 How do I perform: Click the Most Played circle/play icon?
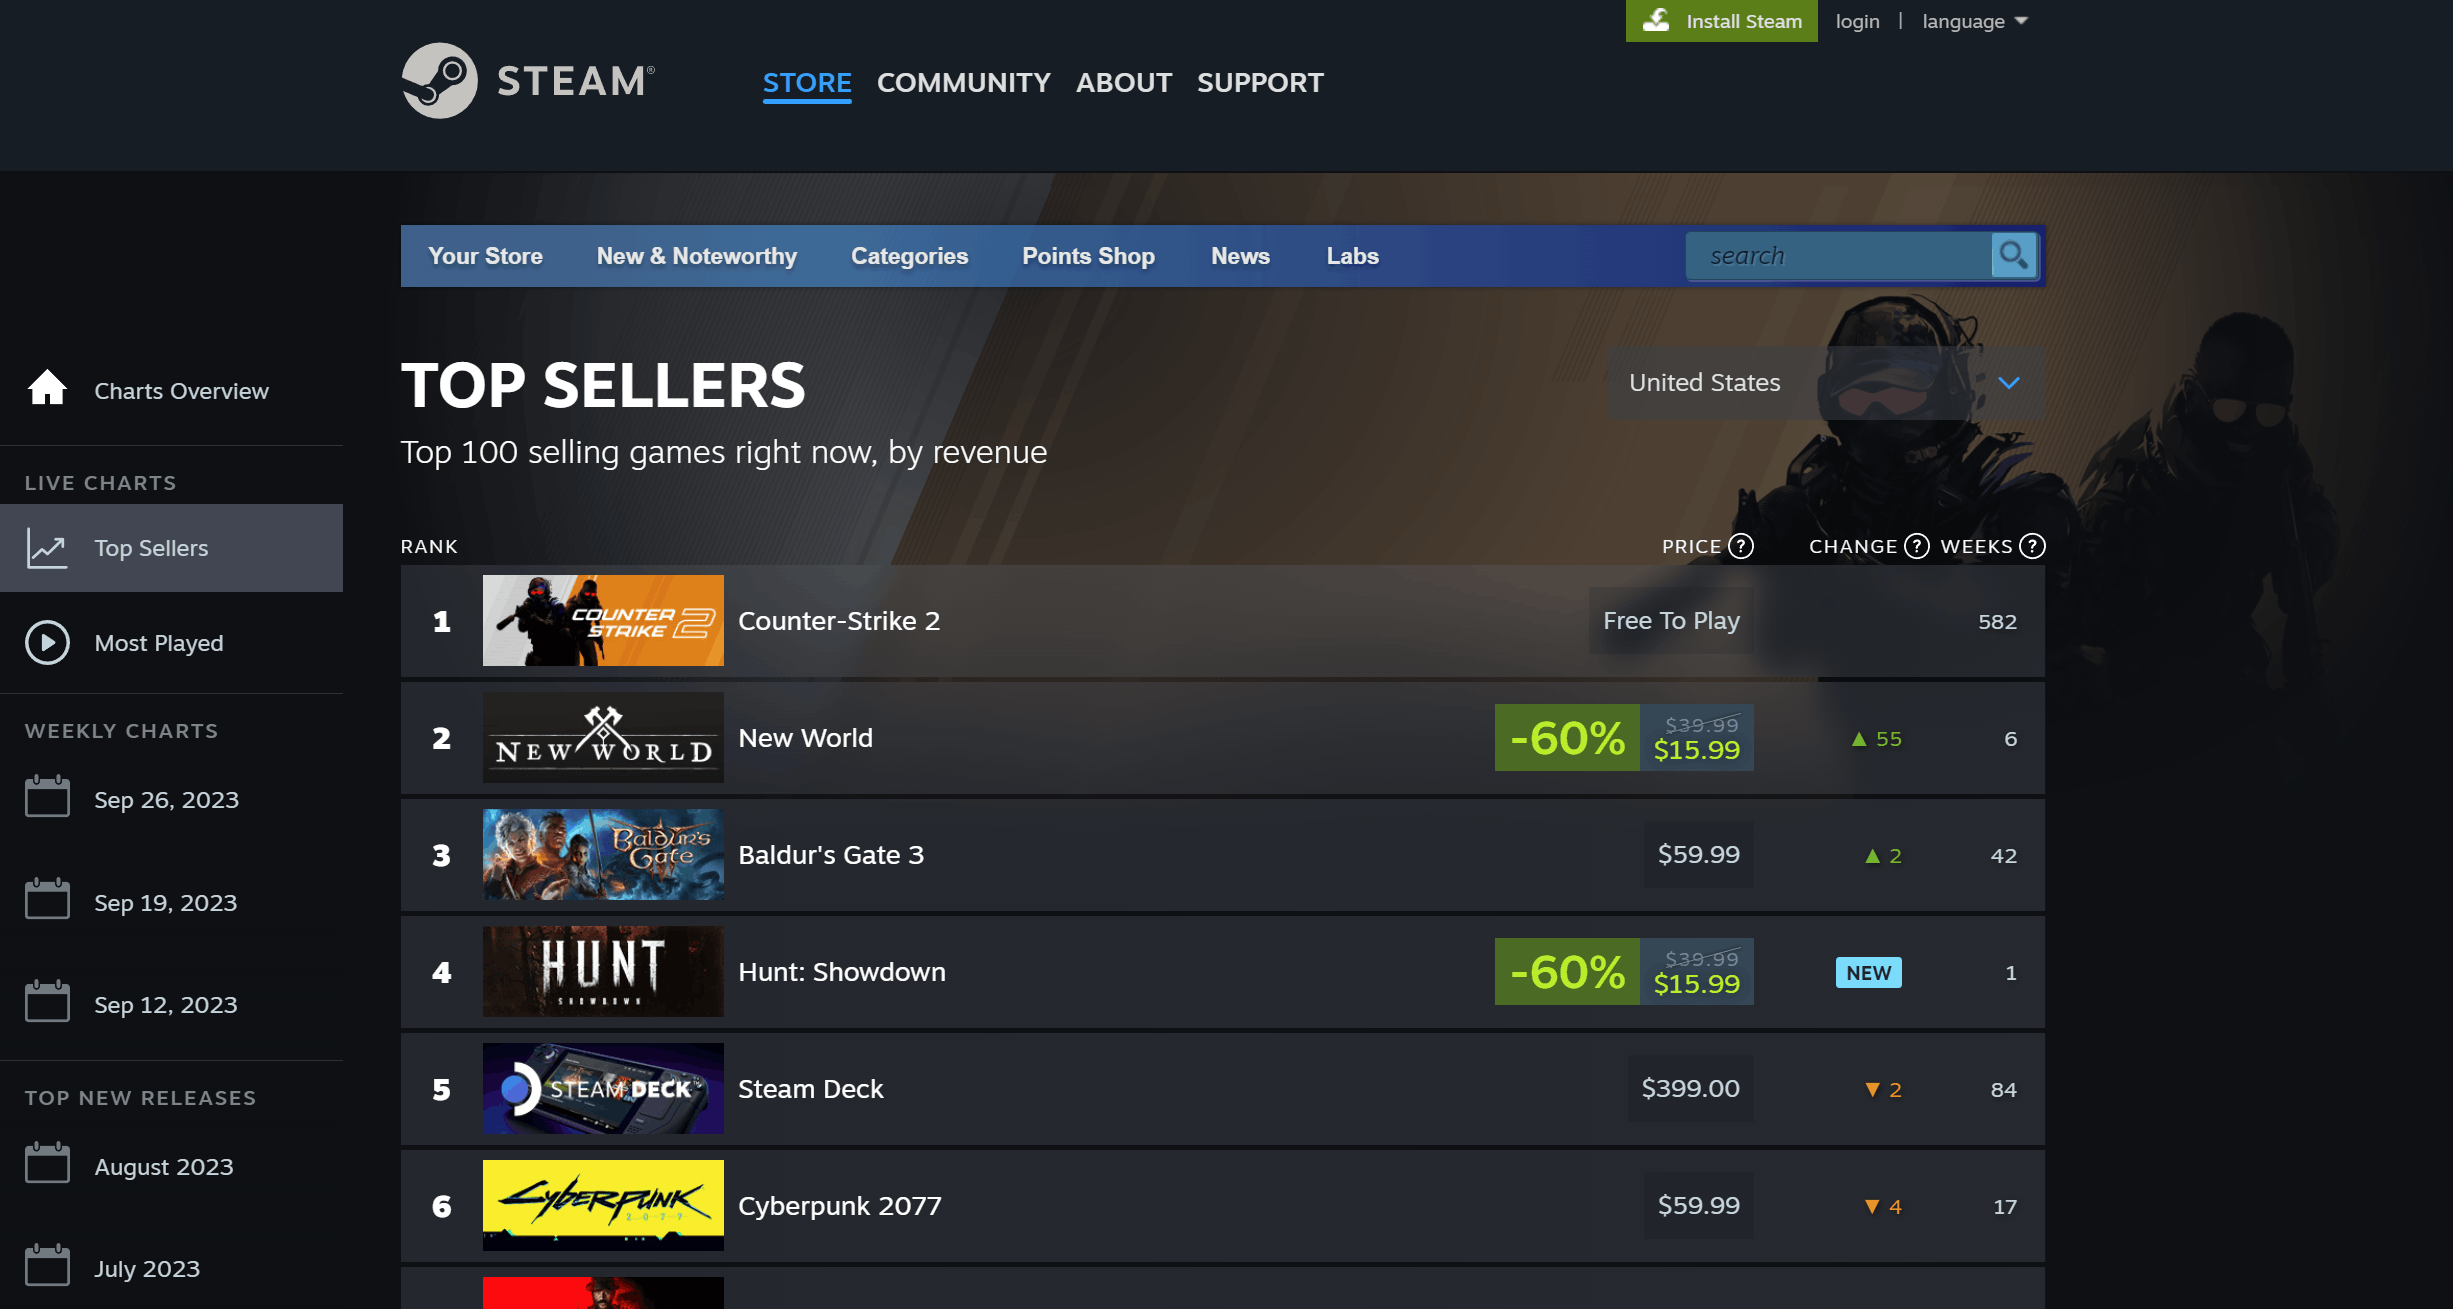coord(47,642)
